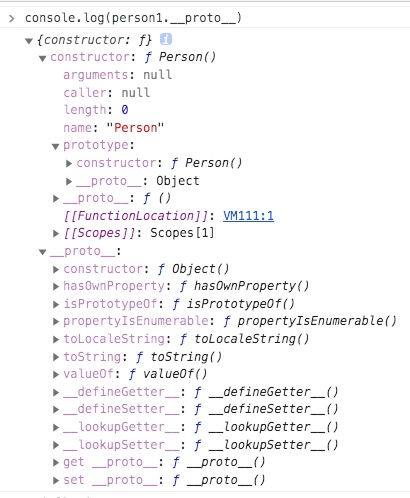The image size is (410, 498).
Task: Expand the __proto__: f () entry
Action: (x=56, y=199)
